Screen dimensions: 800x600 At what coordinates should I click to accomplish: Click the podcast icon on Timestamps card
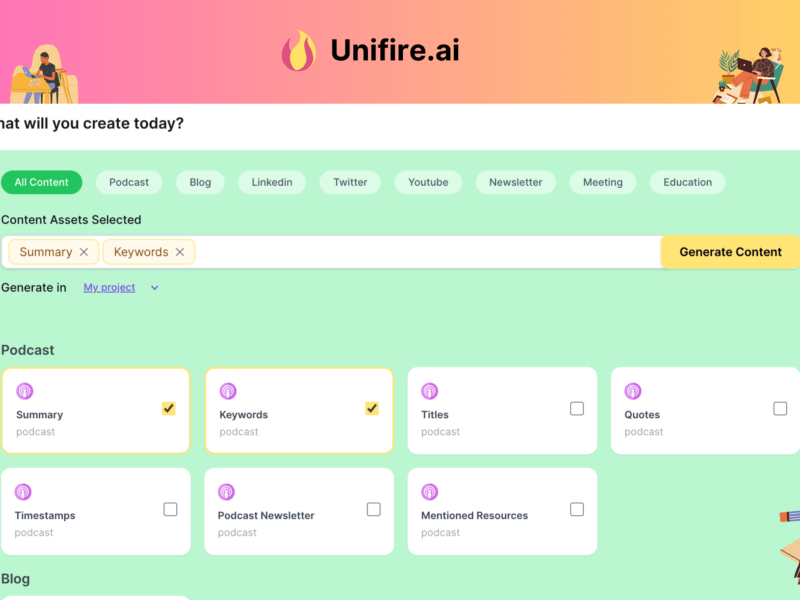[x=23, y=492]
